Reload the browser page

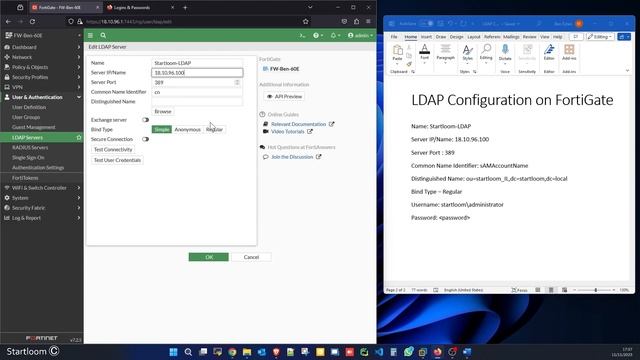coord(32,22)
